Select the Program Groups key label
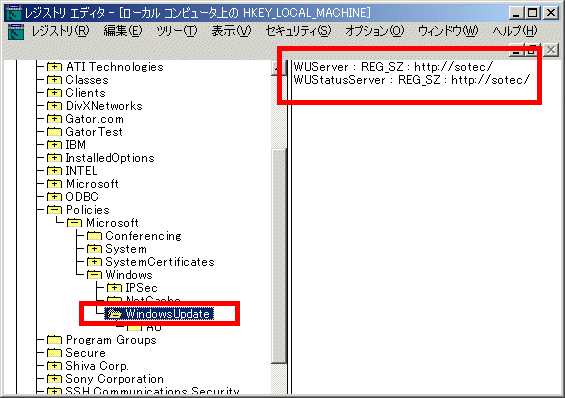This screenshot has width=565, height=398. 111,340
